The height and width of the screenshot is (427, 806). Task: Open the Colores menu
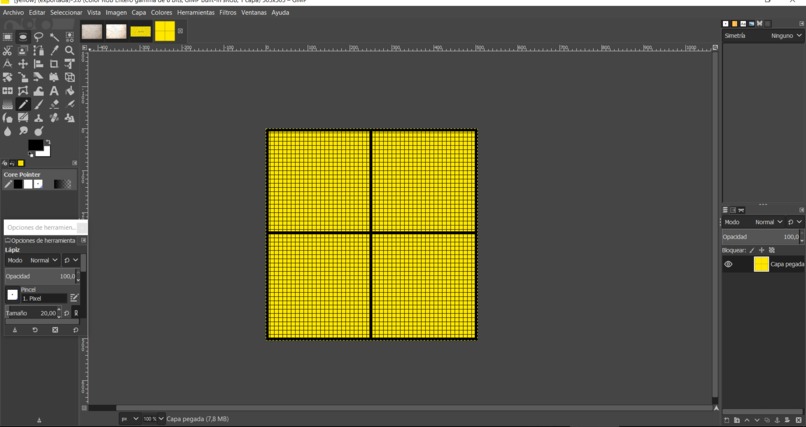tap(161, 12)
